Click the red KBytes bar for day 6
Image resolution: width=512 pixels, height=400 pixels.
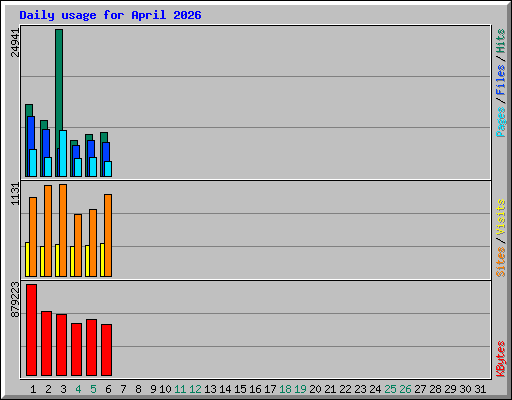pos(106,350)
